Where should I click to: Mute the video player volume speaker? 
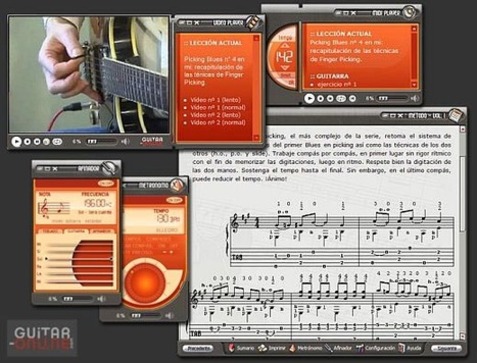click(125, 142)
